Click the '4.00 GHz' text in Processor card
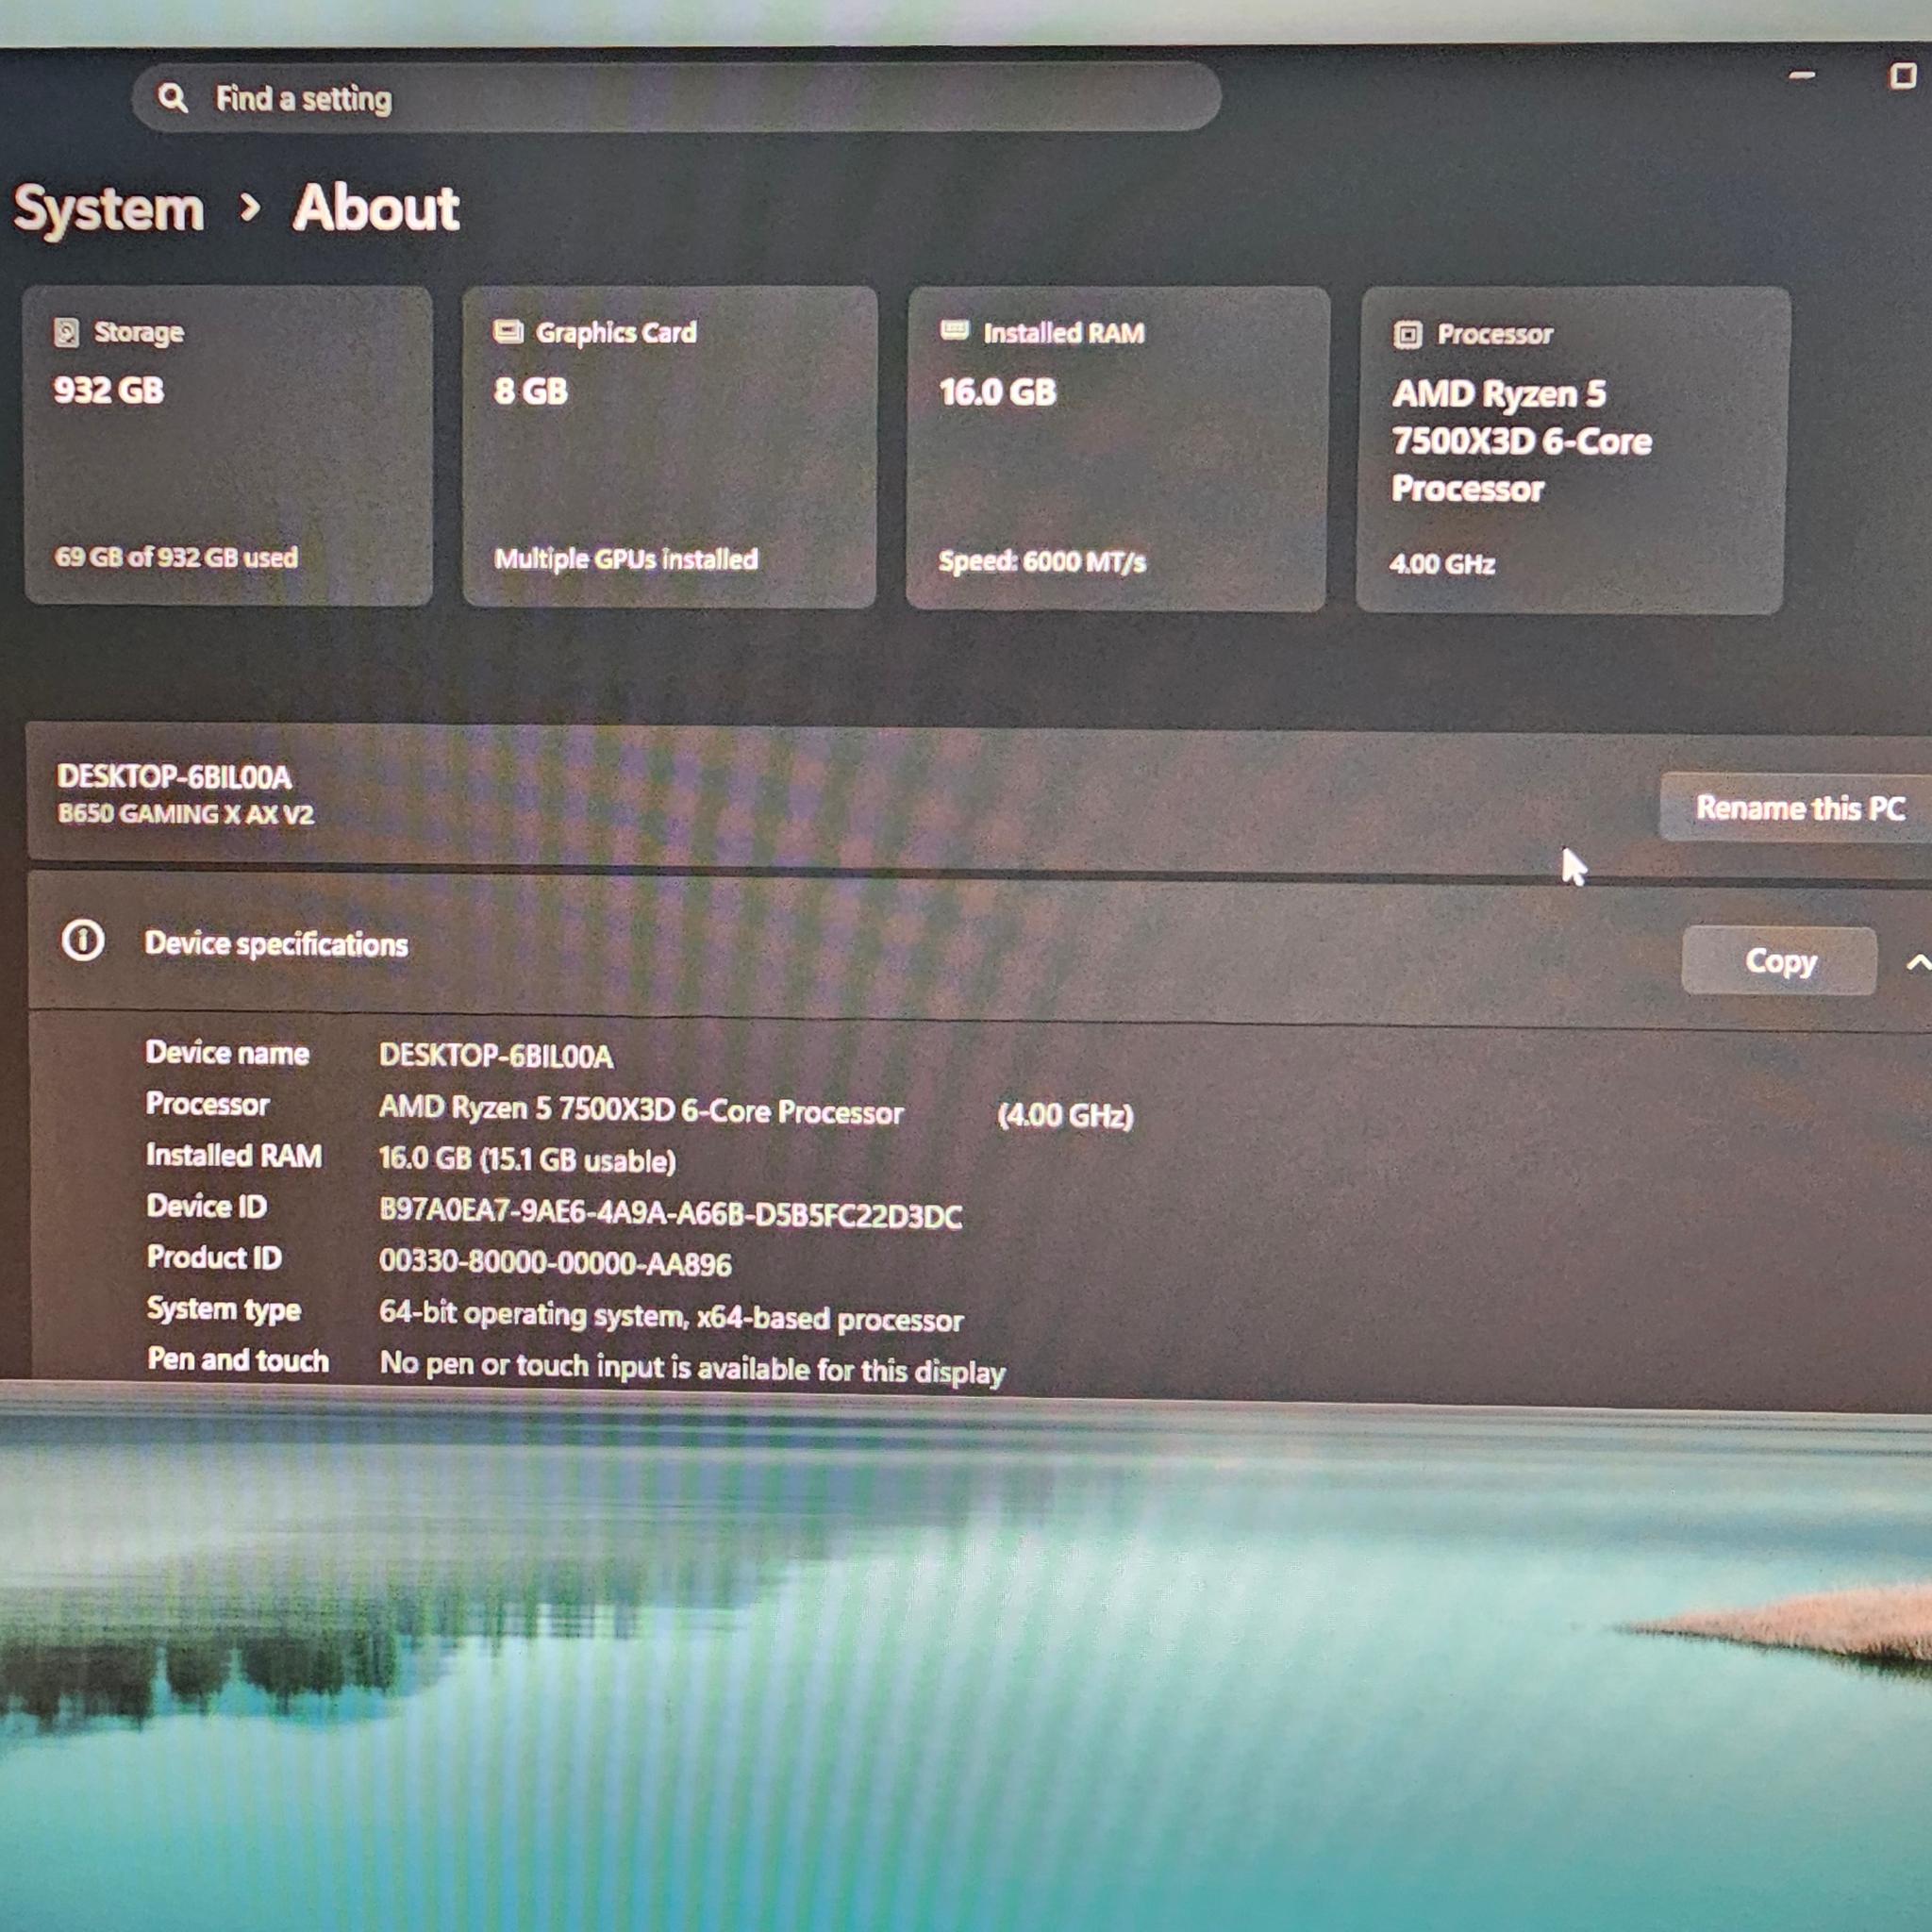The width and height of the screenshot is (1932, 1932). click(1442, 564)
